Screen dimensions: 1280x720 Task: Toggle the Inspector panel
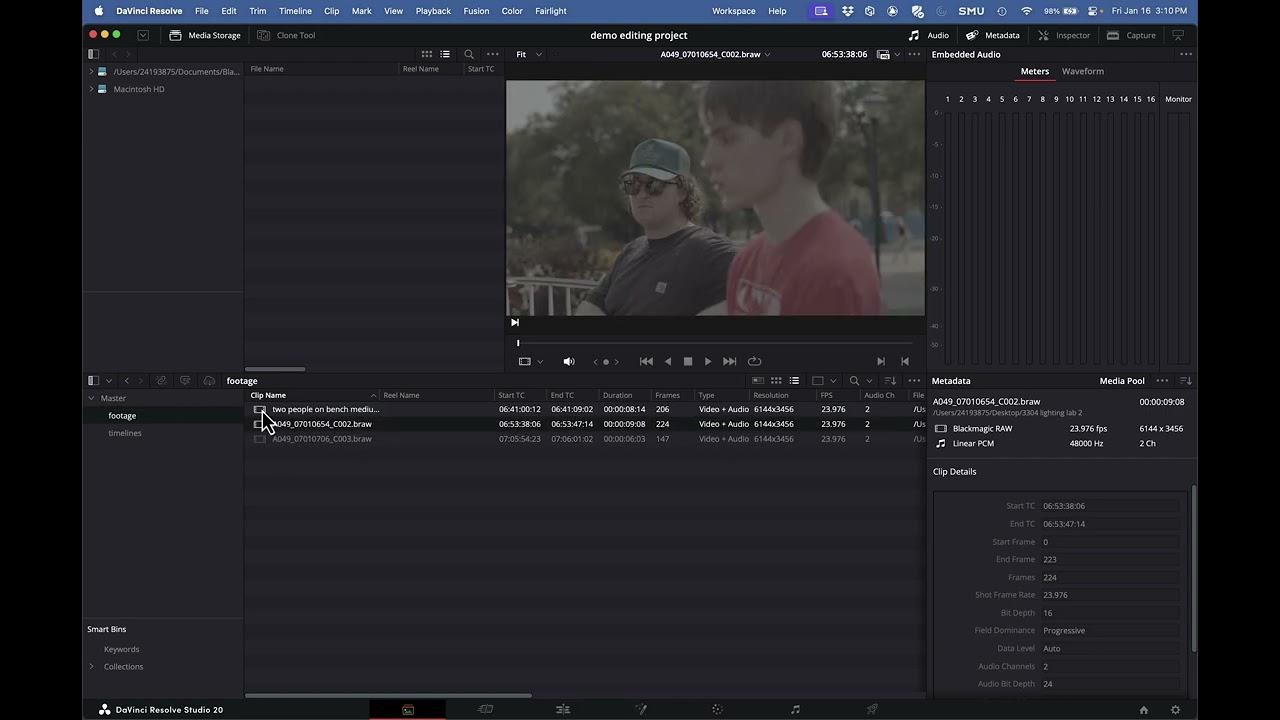click(x=1064, y=35)
